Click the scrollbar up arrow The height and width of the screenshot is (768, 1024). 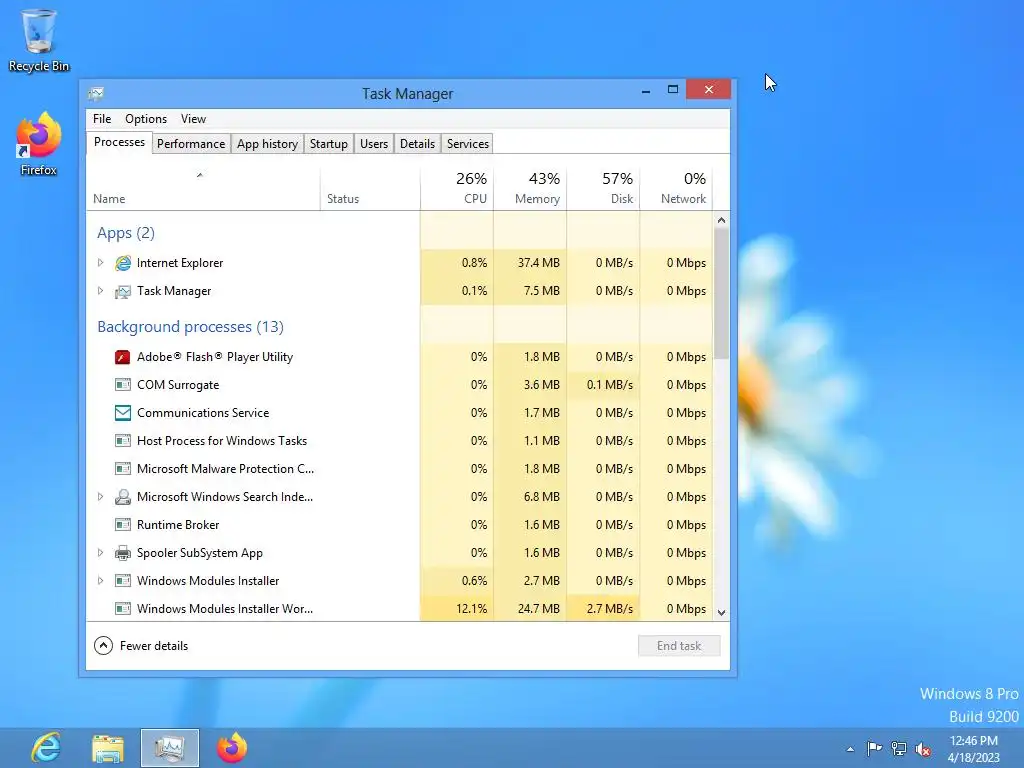click(722, 220)
